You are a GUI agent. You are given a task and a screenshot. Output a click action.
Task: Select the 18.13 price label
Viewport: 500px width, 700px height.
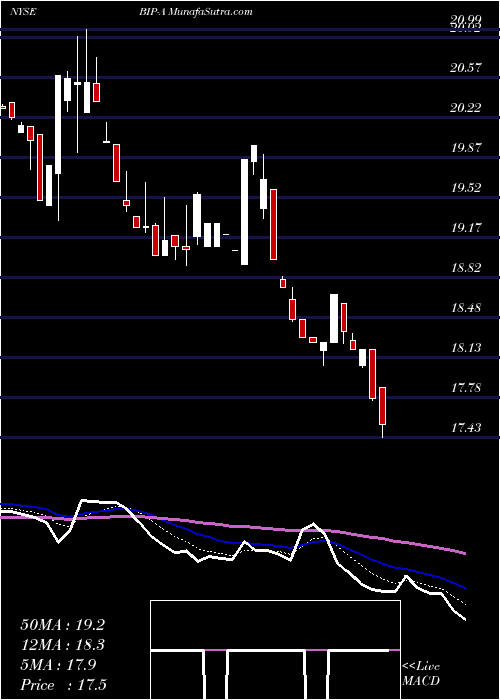(x=466, y=348)
